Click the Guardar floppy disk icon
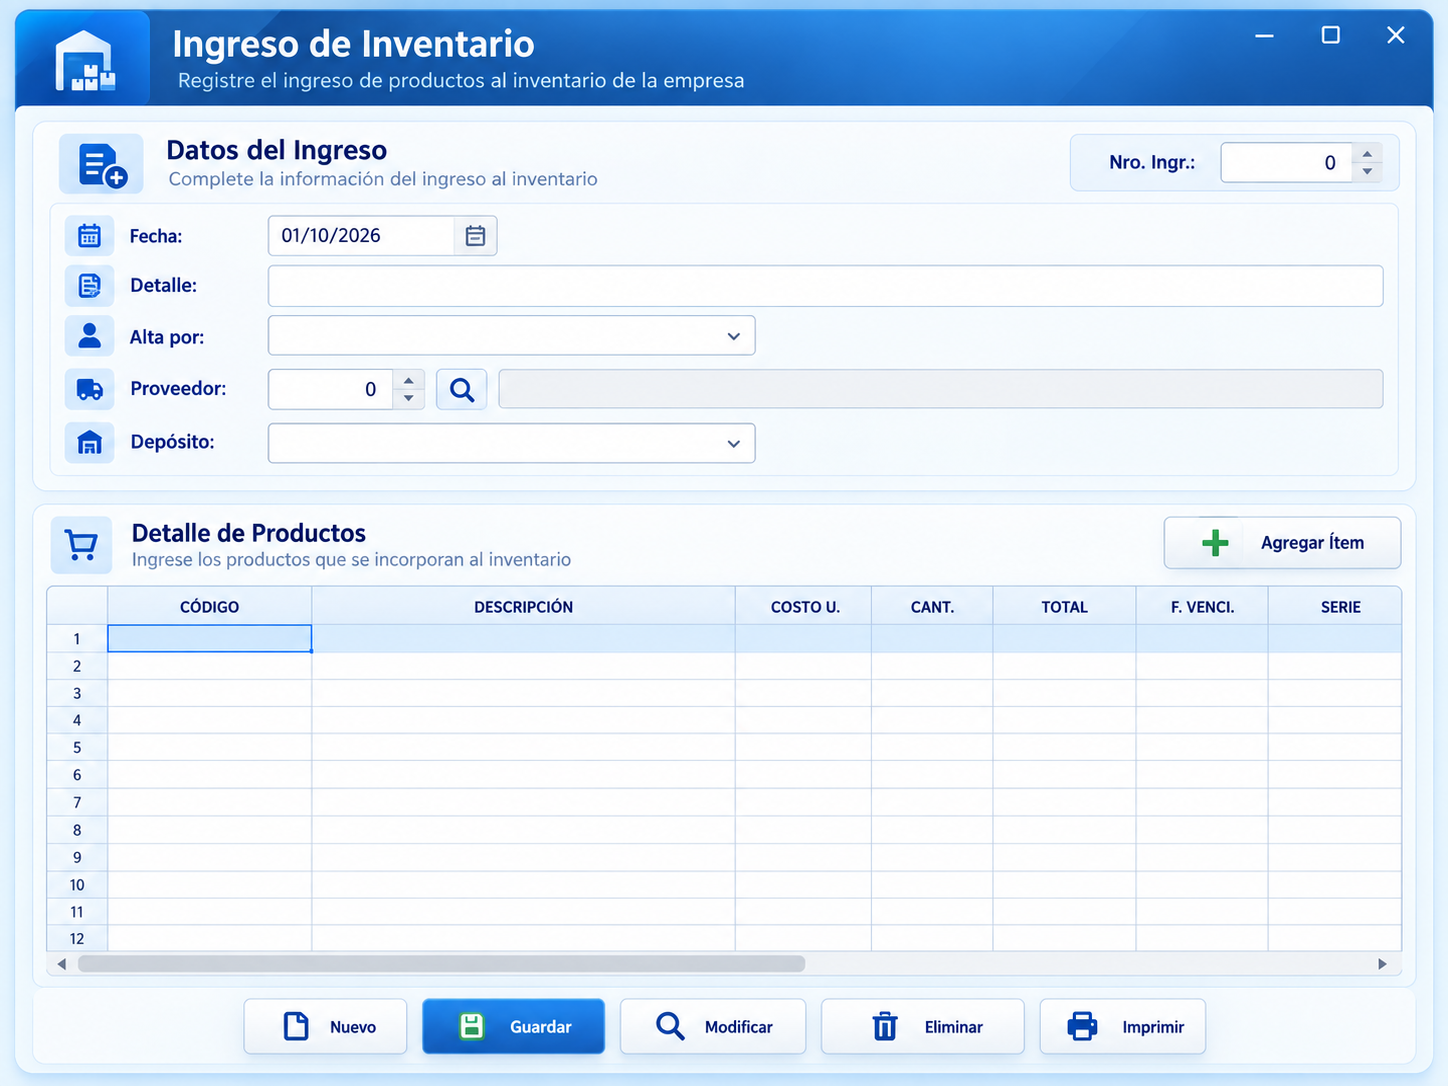Viewport: 1448px width, 1086px height. click(x=472, y=1026)
